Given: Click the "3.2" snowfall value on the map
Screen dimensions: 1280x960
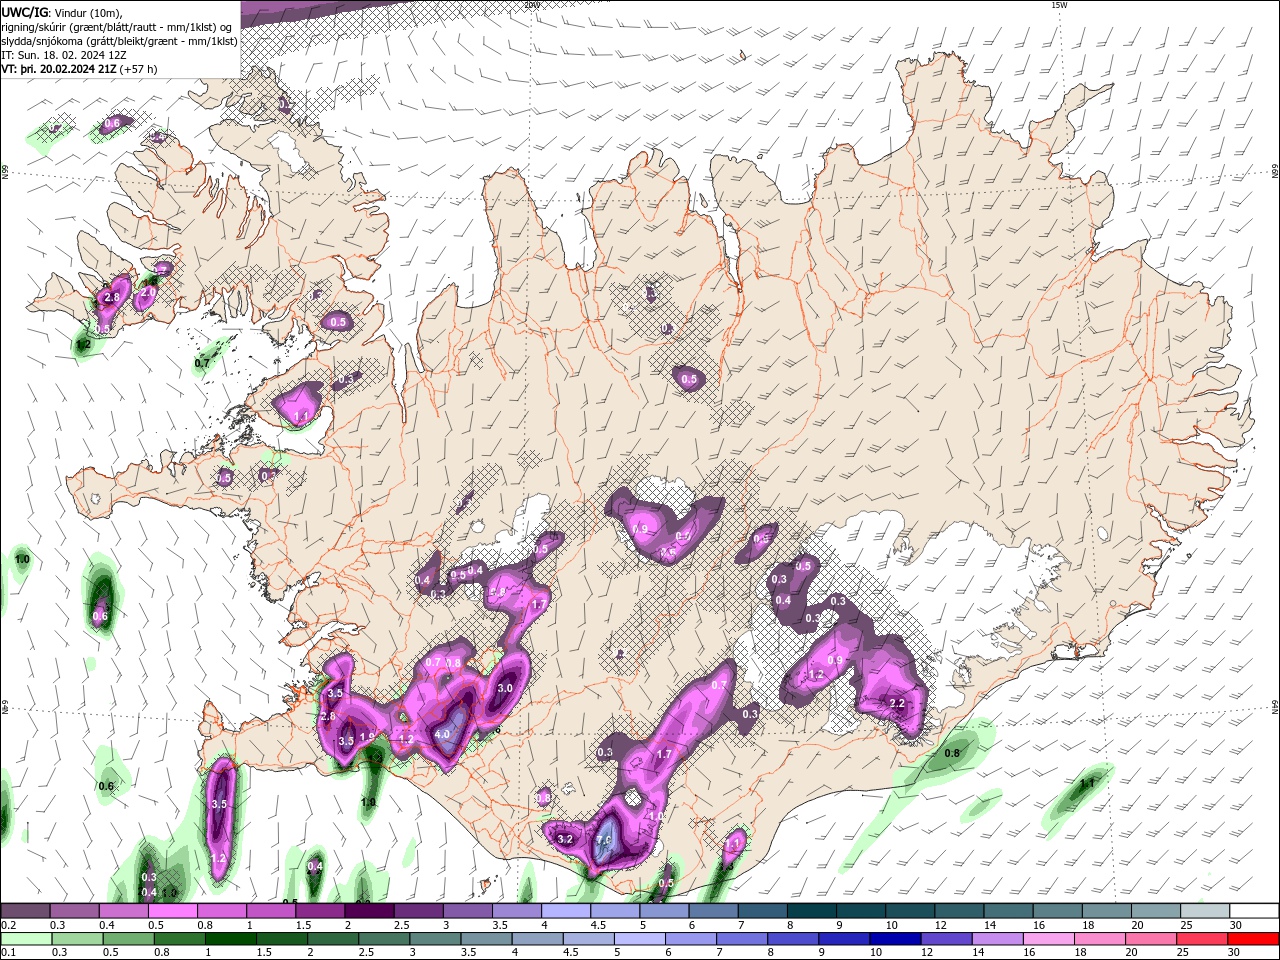Looking at the screenshot, I should (x=565, y=839).
